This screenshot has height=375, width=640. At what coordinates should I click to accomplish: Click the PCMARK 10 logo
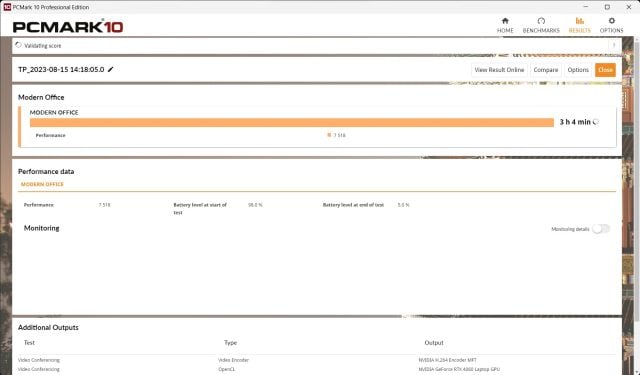68,27
